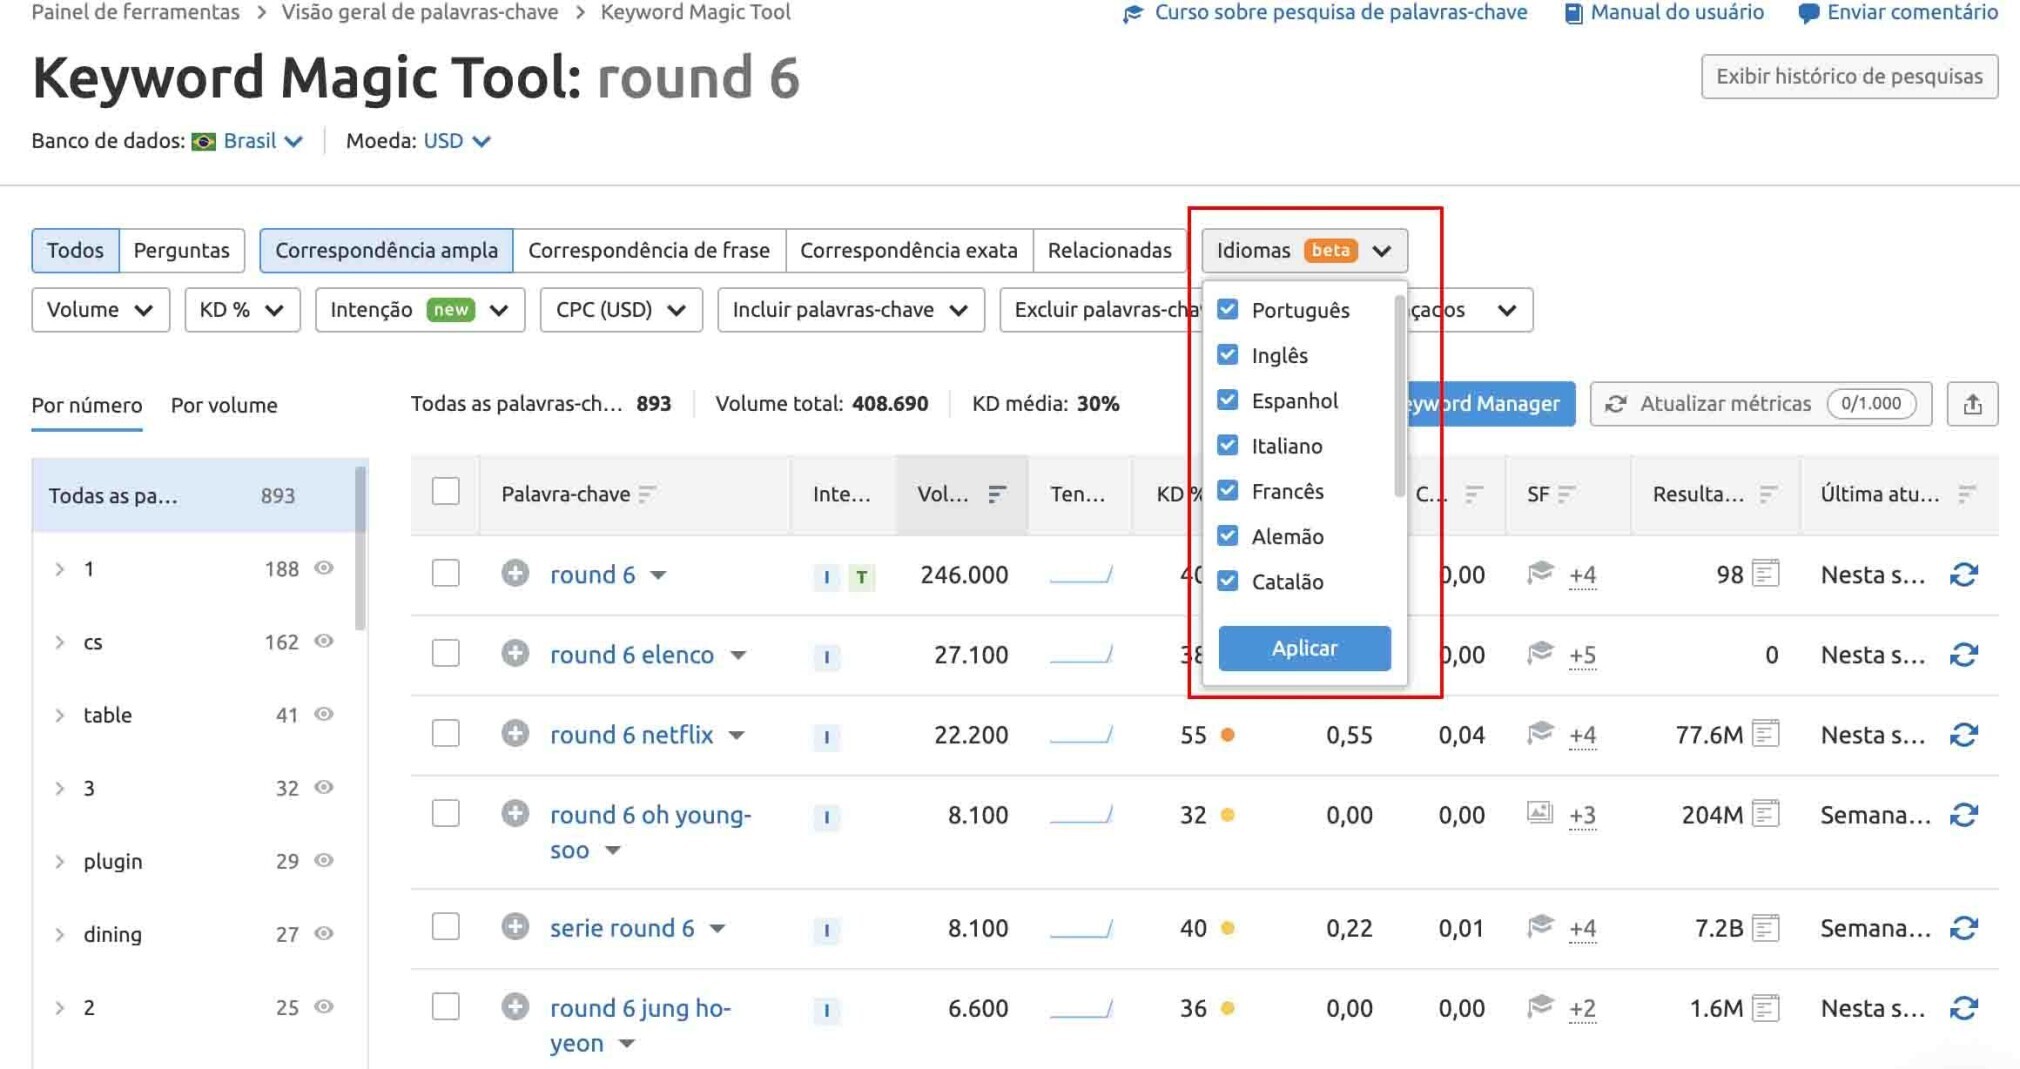The height and width of the screenshot is (1069, 2020).
Task: Click image SF icon in 'round 6 oh young-soo' row
Action: click(1540, 813)
